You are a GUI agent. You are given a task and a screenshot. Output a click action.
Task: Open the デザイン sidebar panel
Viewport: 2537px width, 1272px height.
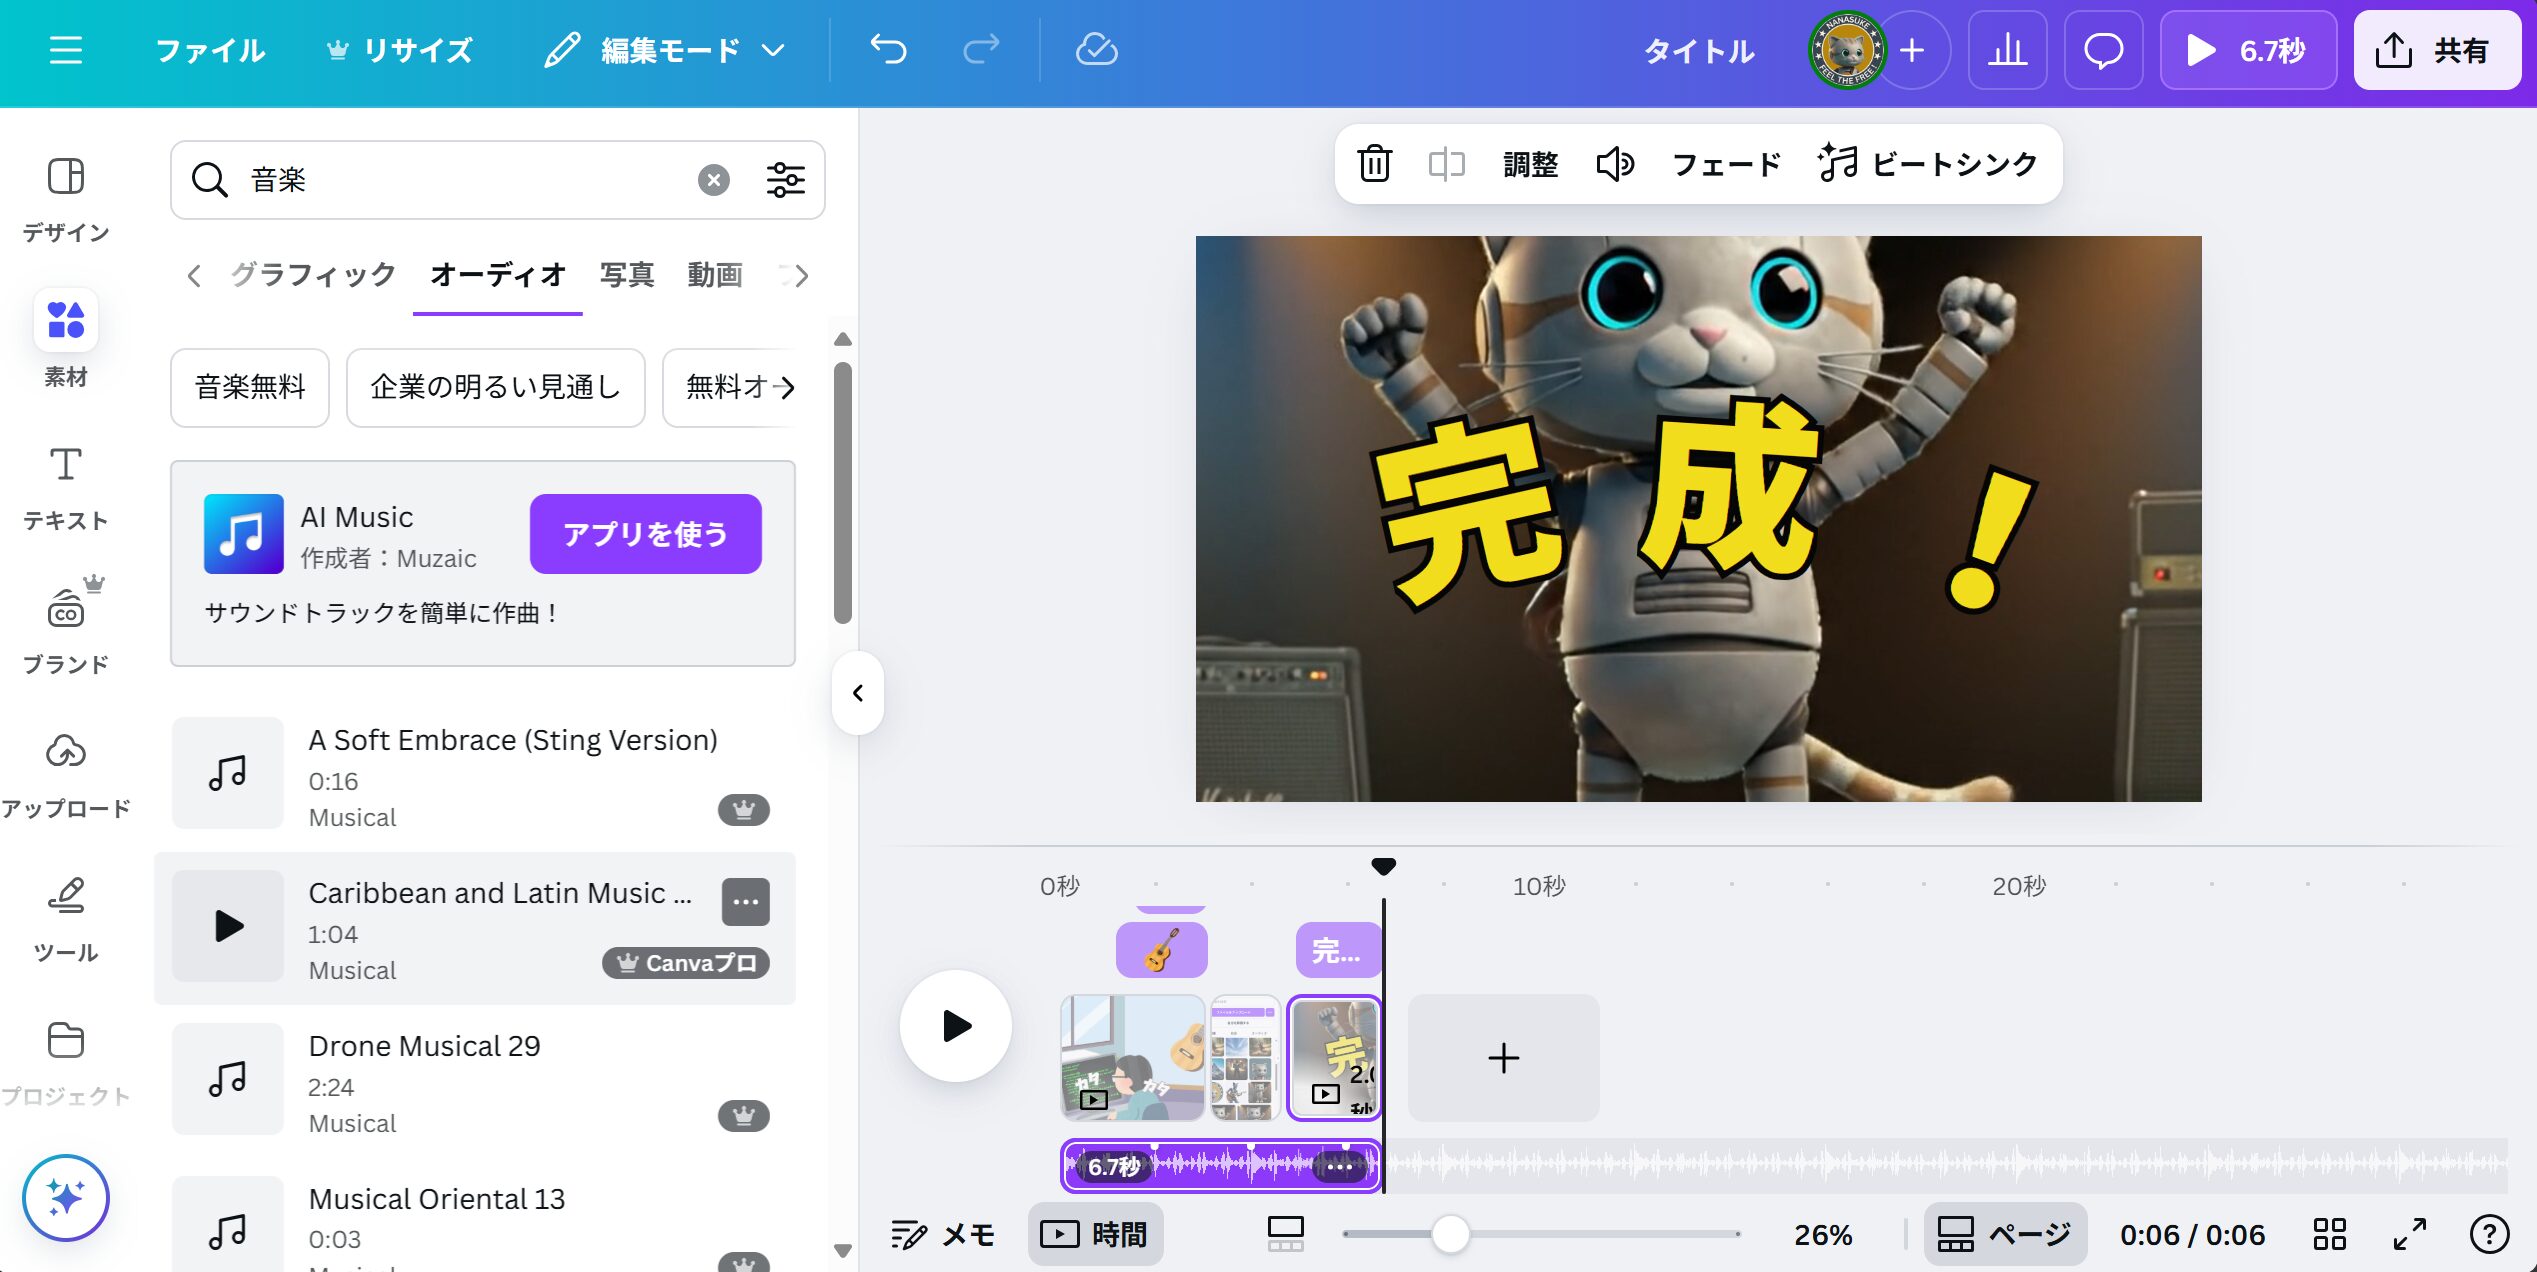[66, 200]
